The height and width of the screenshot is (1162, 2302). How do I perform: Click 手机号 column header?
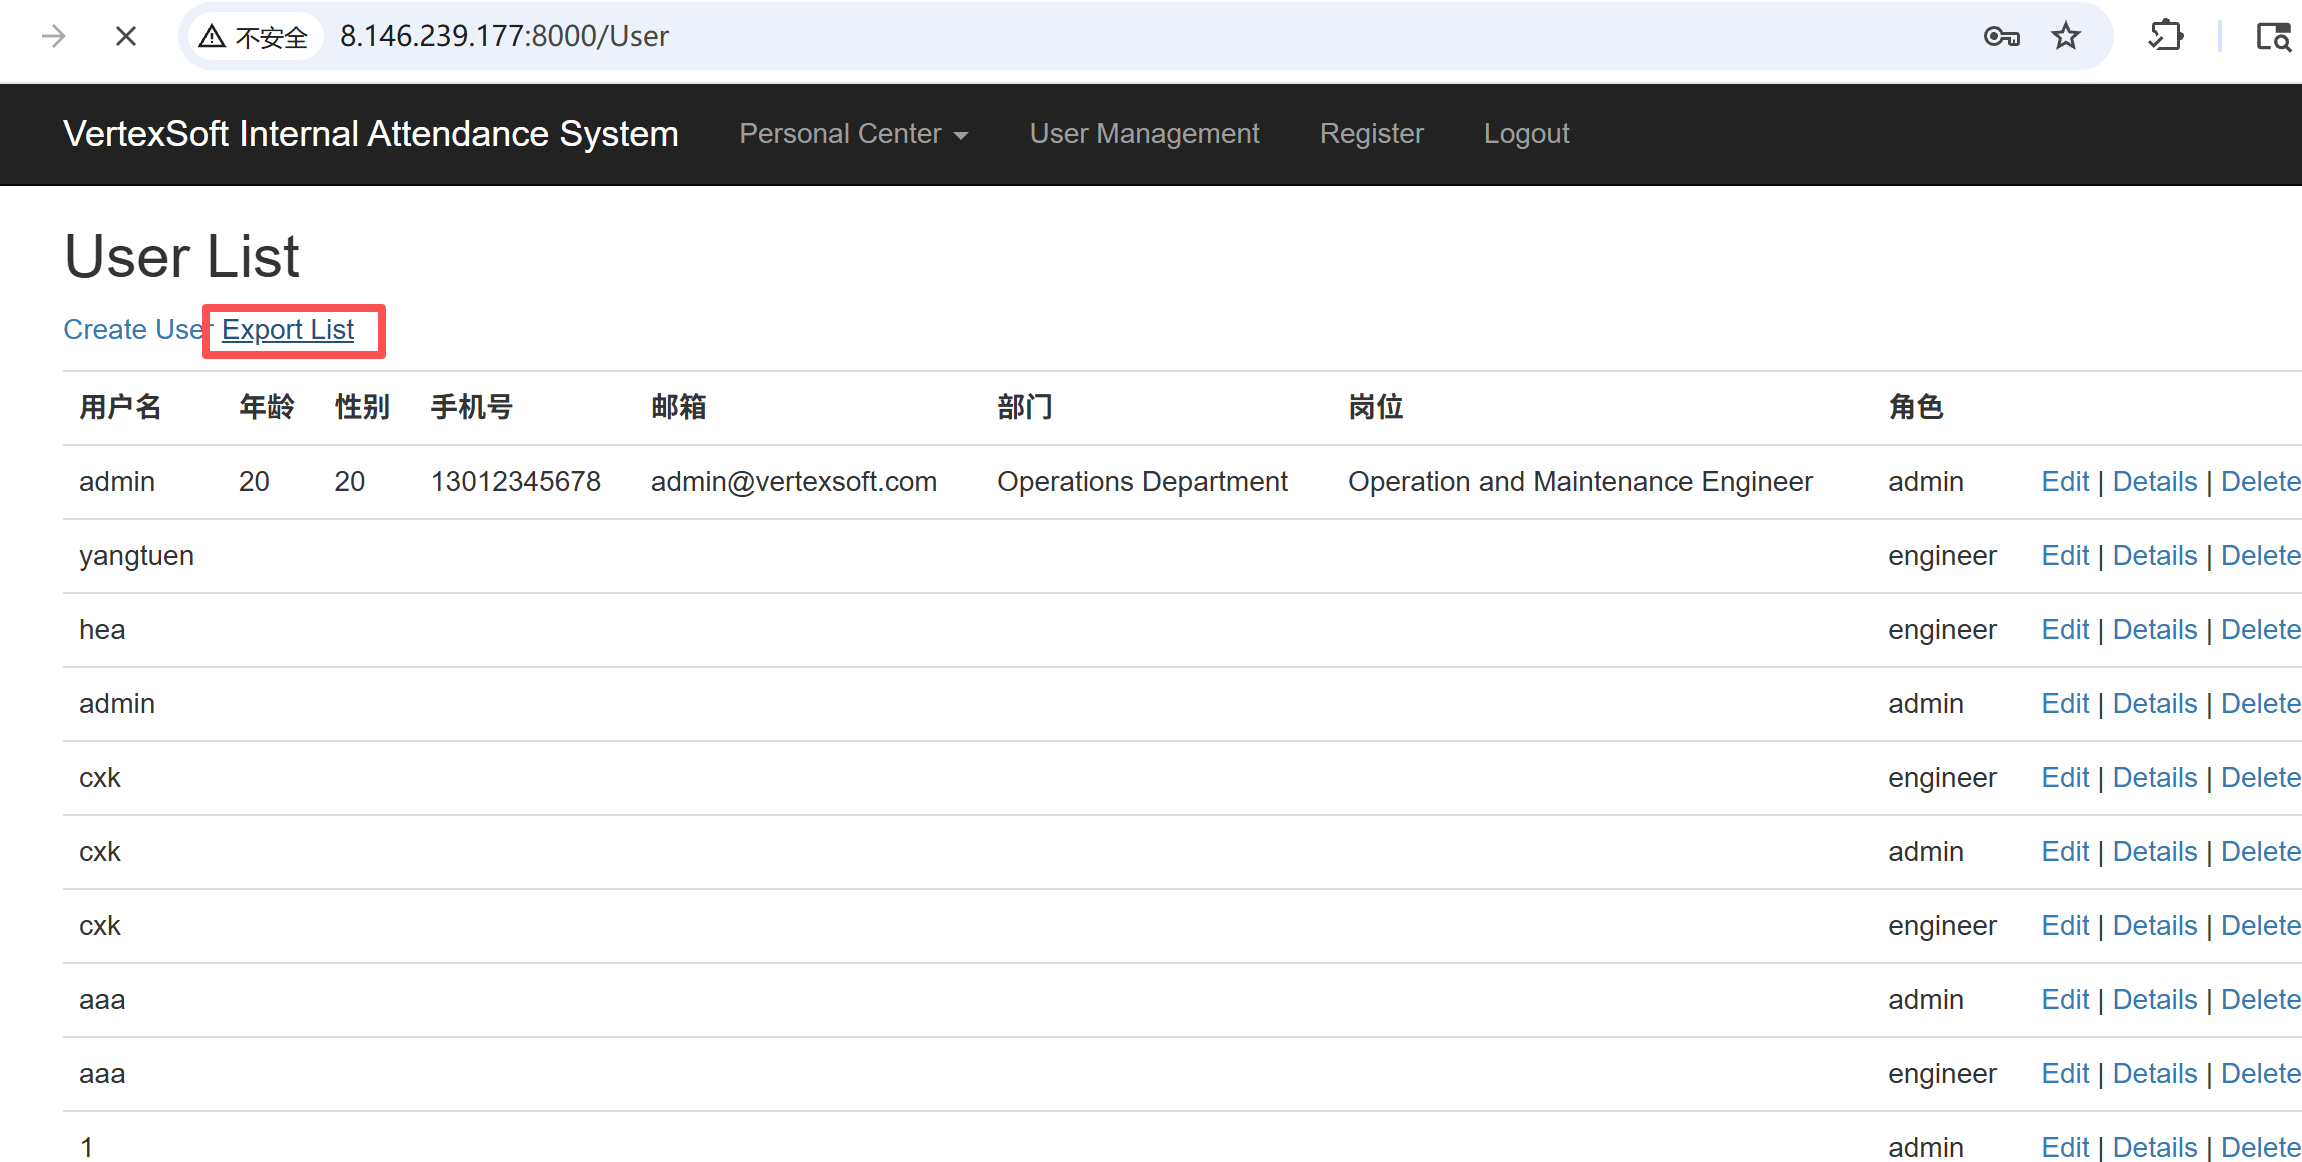coord(472,407)
